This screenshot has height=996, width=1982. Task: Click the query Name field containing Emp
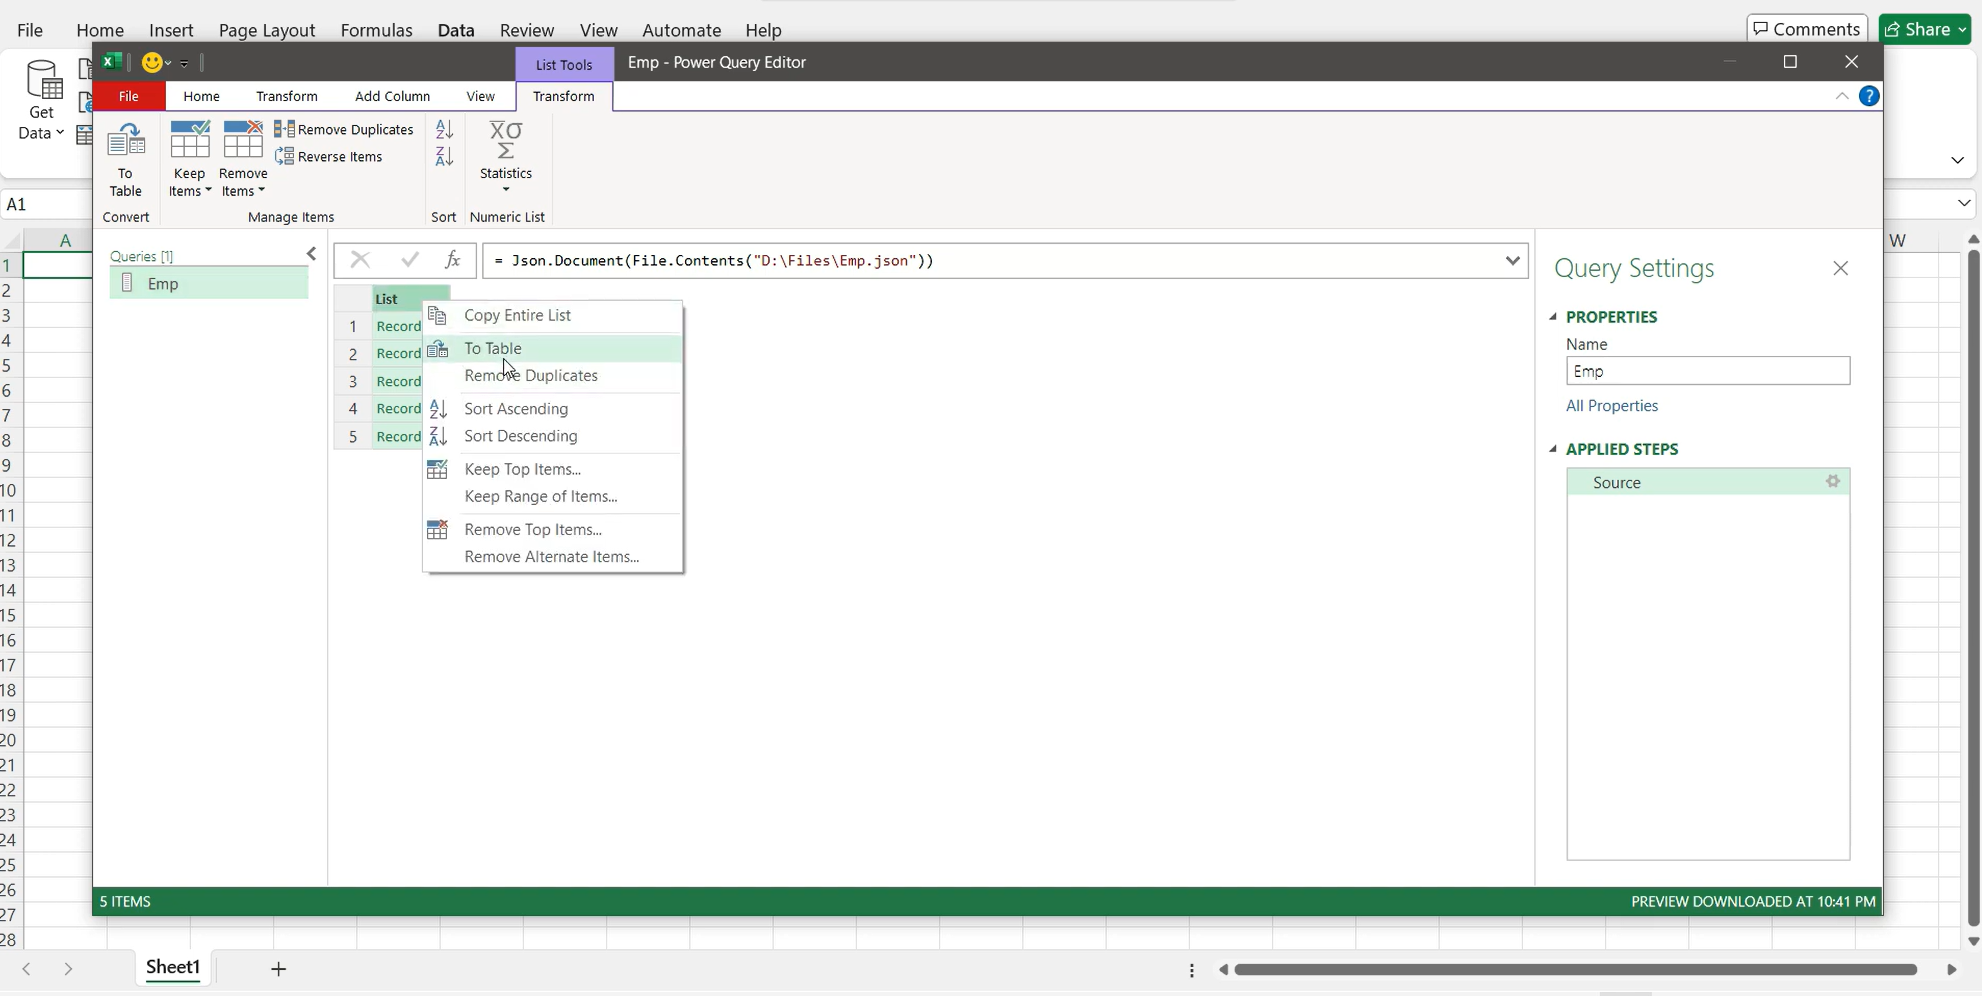point(1708,371)
